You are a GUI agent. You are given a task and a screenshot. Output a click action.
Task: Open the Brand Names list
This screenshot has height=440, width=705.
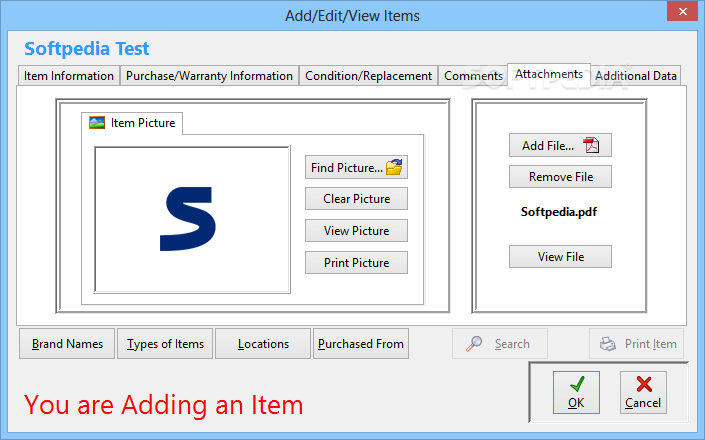pos(67,344)
